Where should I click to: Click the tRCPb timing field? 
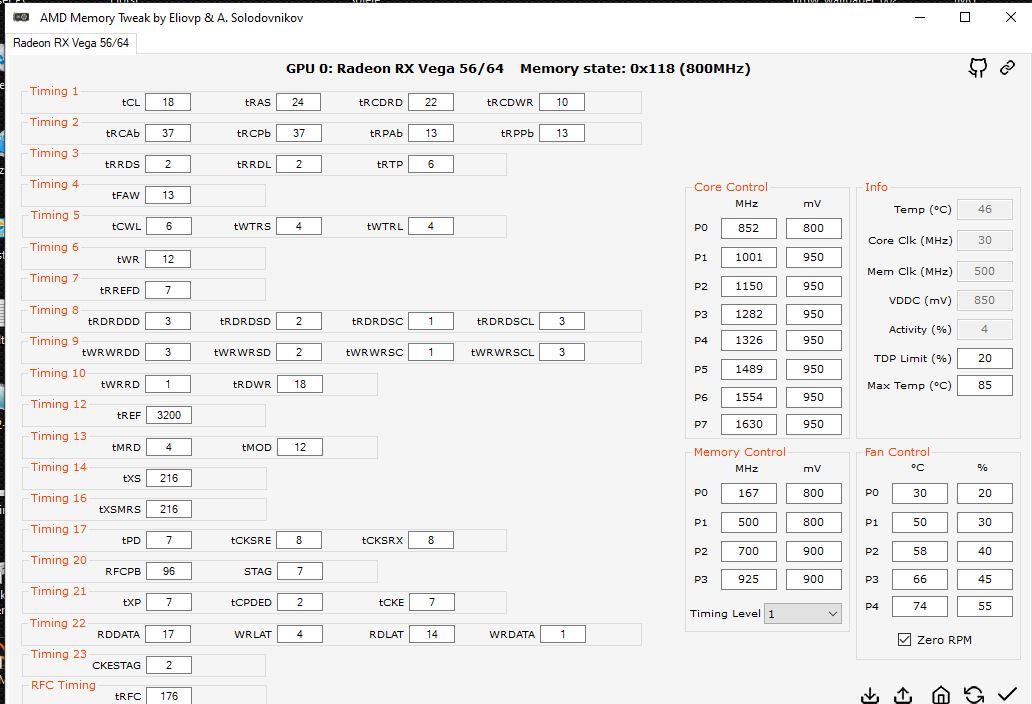point(299,133)
